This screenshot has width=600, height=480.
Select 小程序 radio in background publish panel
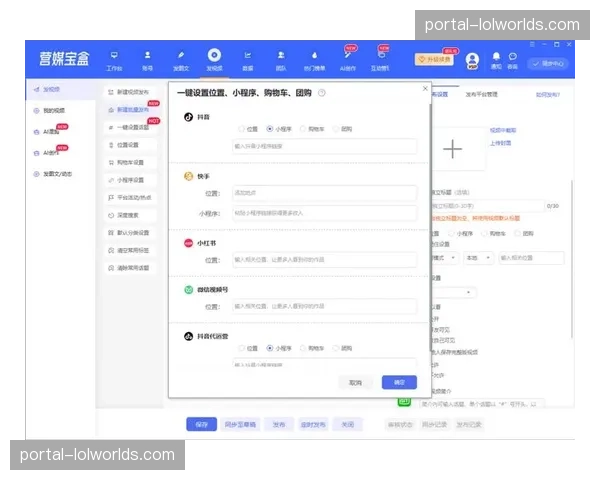point(452,233)
